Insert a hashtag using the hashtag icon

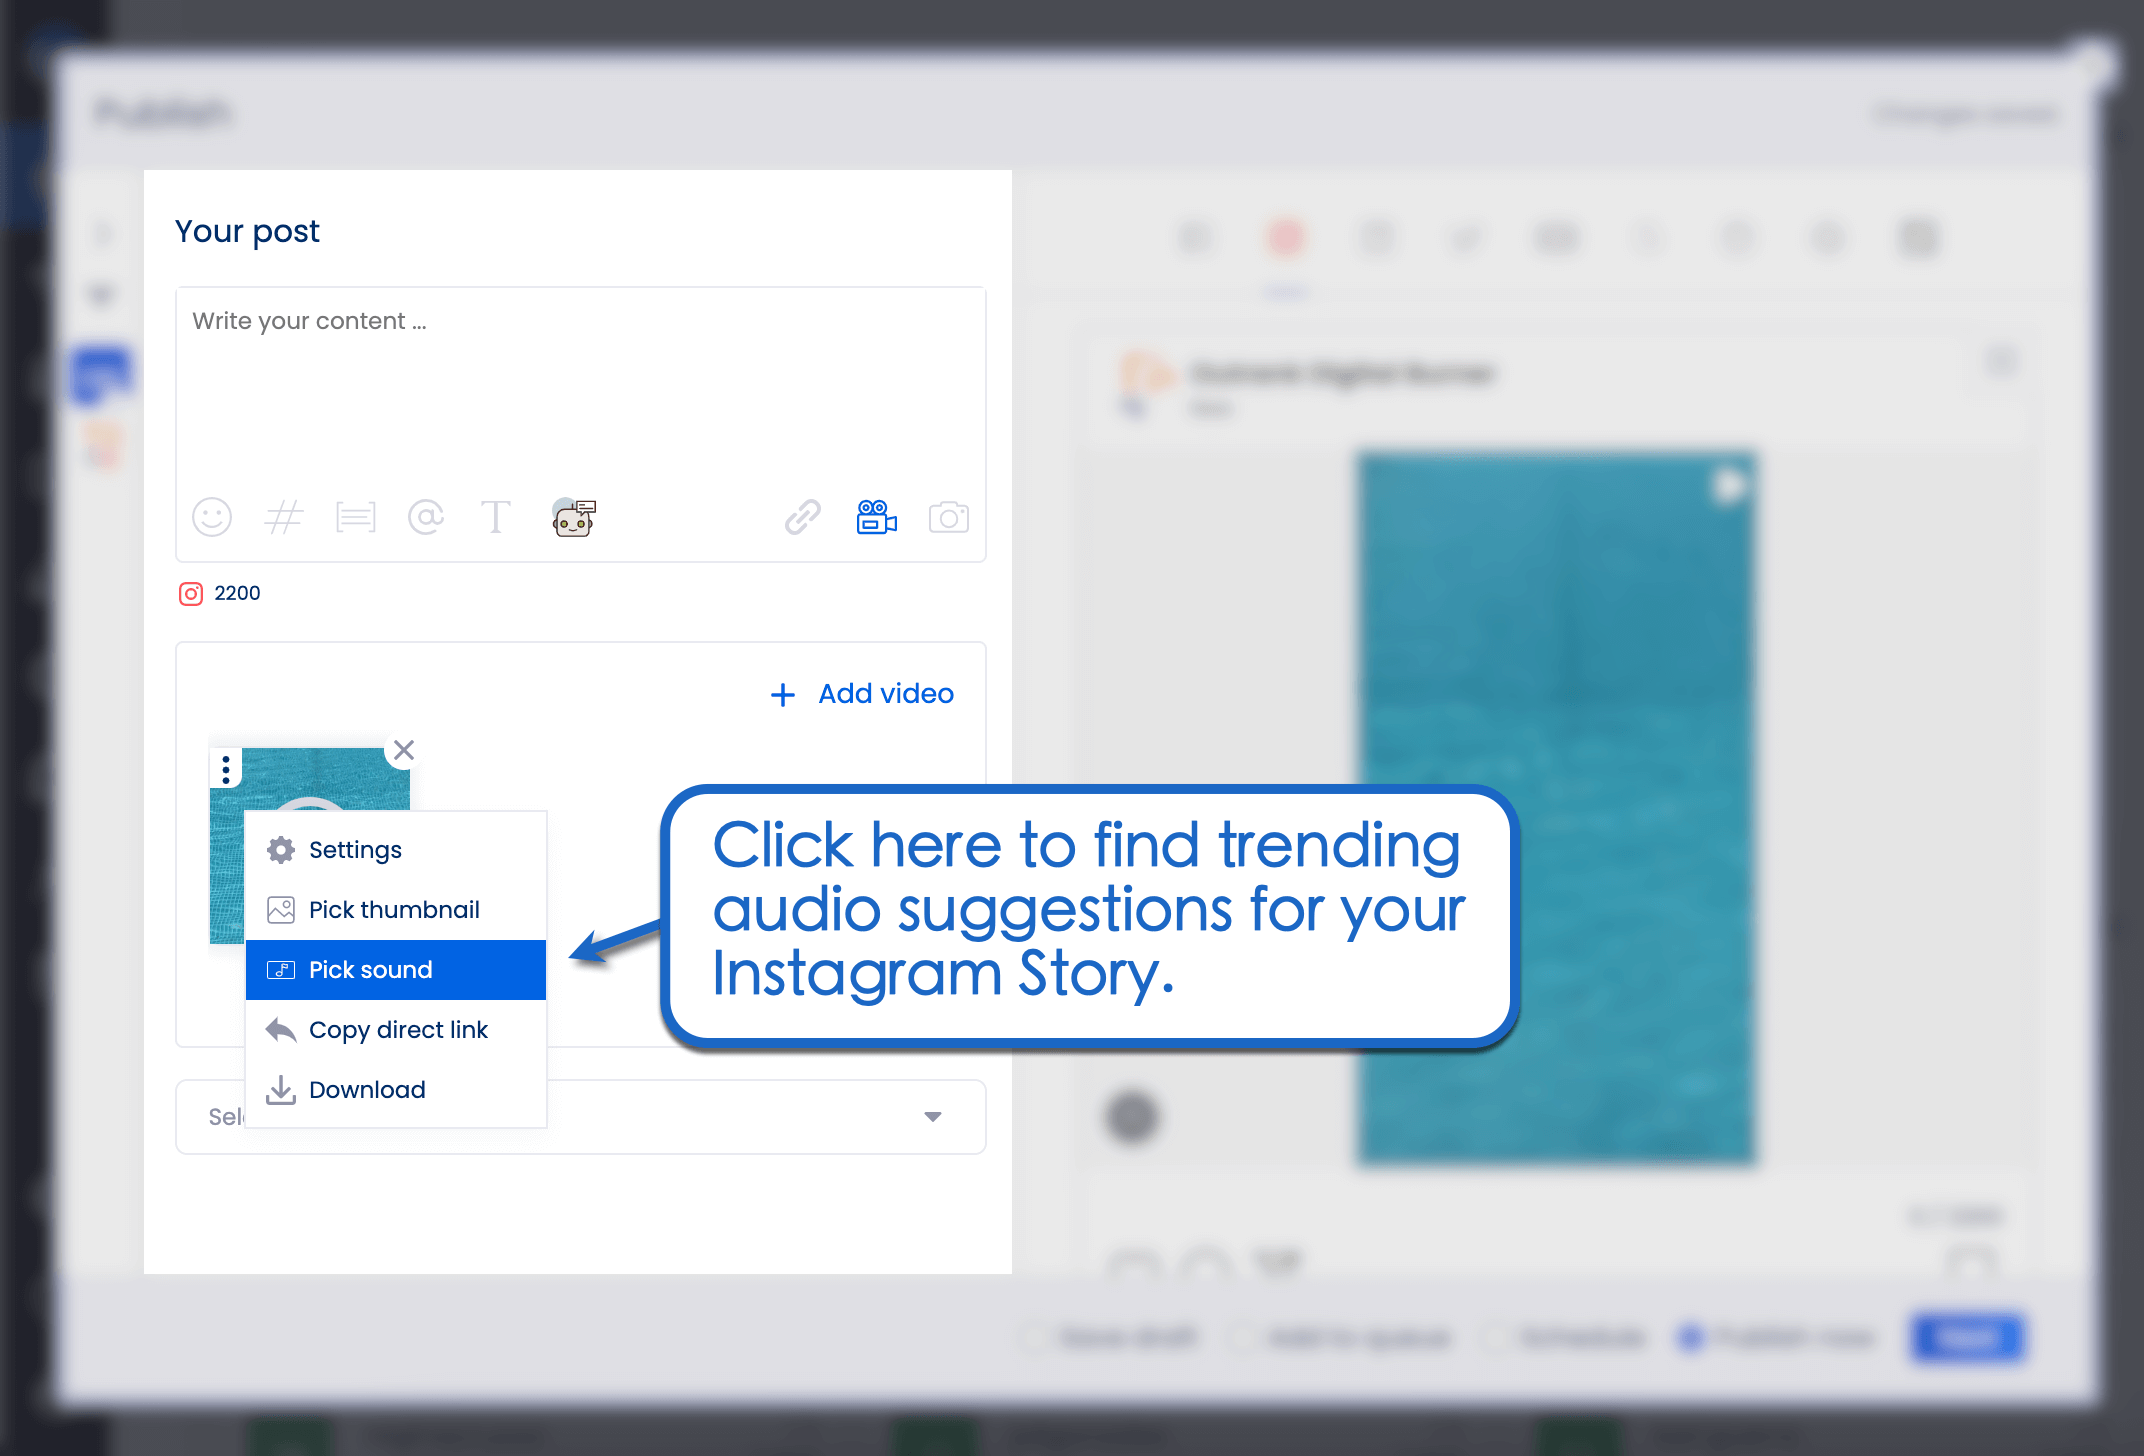[x=283, y=517]
